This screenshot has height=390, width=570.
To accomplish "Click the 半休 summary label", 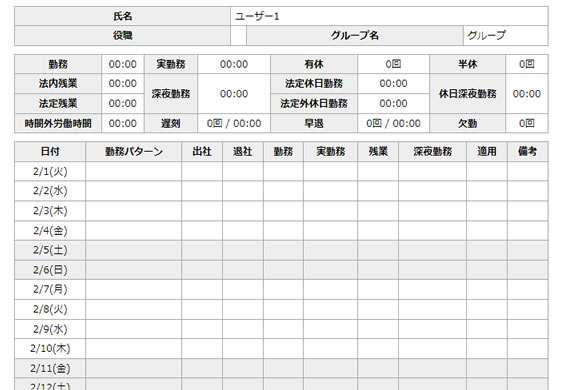I will (x=467, y=64).
